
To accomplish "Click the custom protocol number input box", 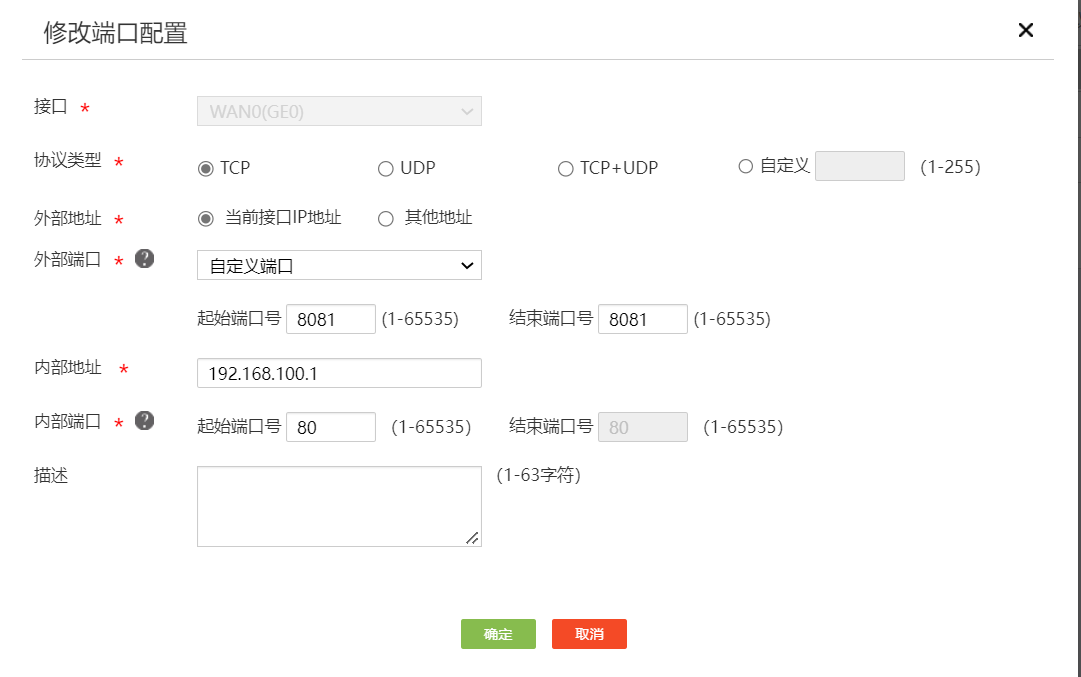I will [x=859, y=166].
